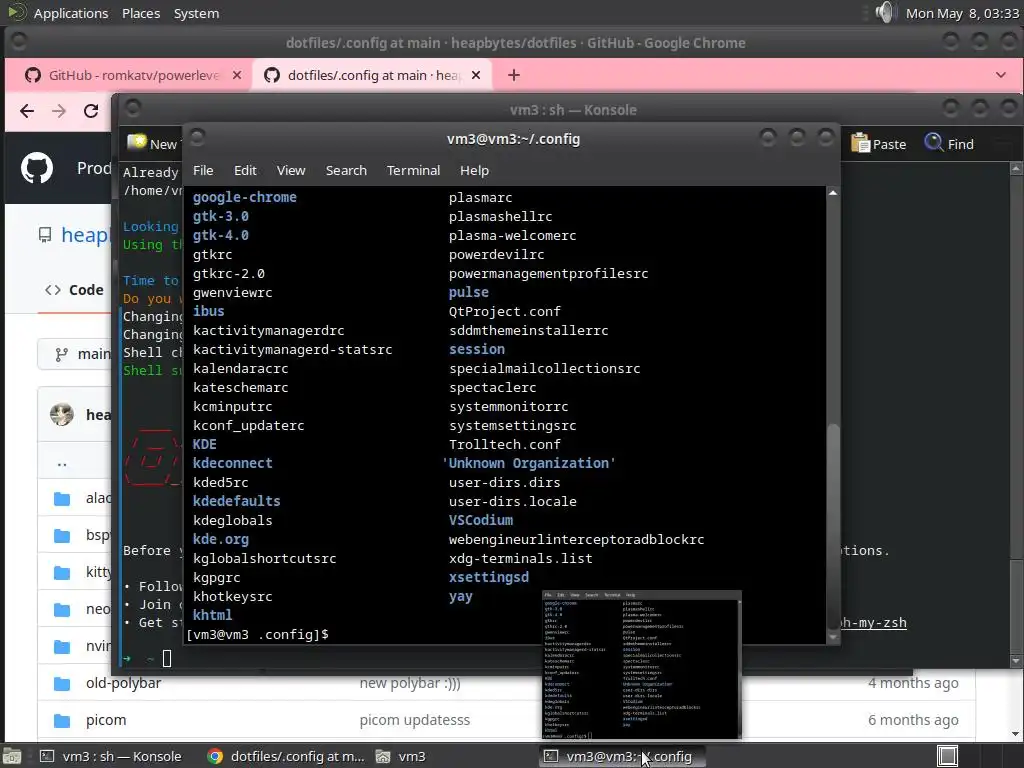Click the volume speaker icon in top panel
1024x768 pixels.
[886, 12]
